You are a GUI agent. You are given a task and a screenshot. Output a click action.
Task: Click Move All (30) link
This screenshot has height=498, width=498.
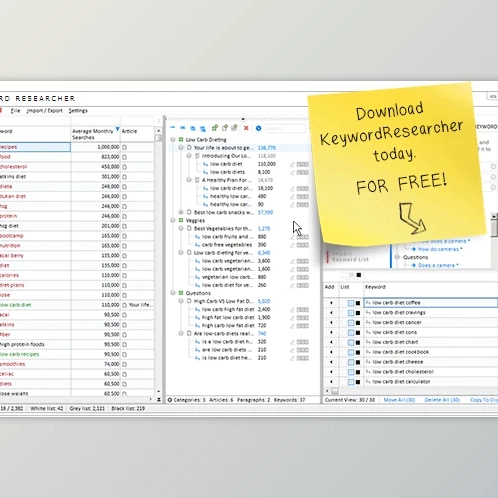(x=399, y=400)
